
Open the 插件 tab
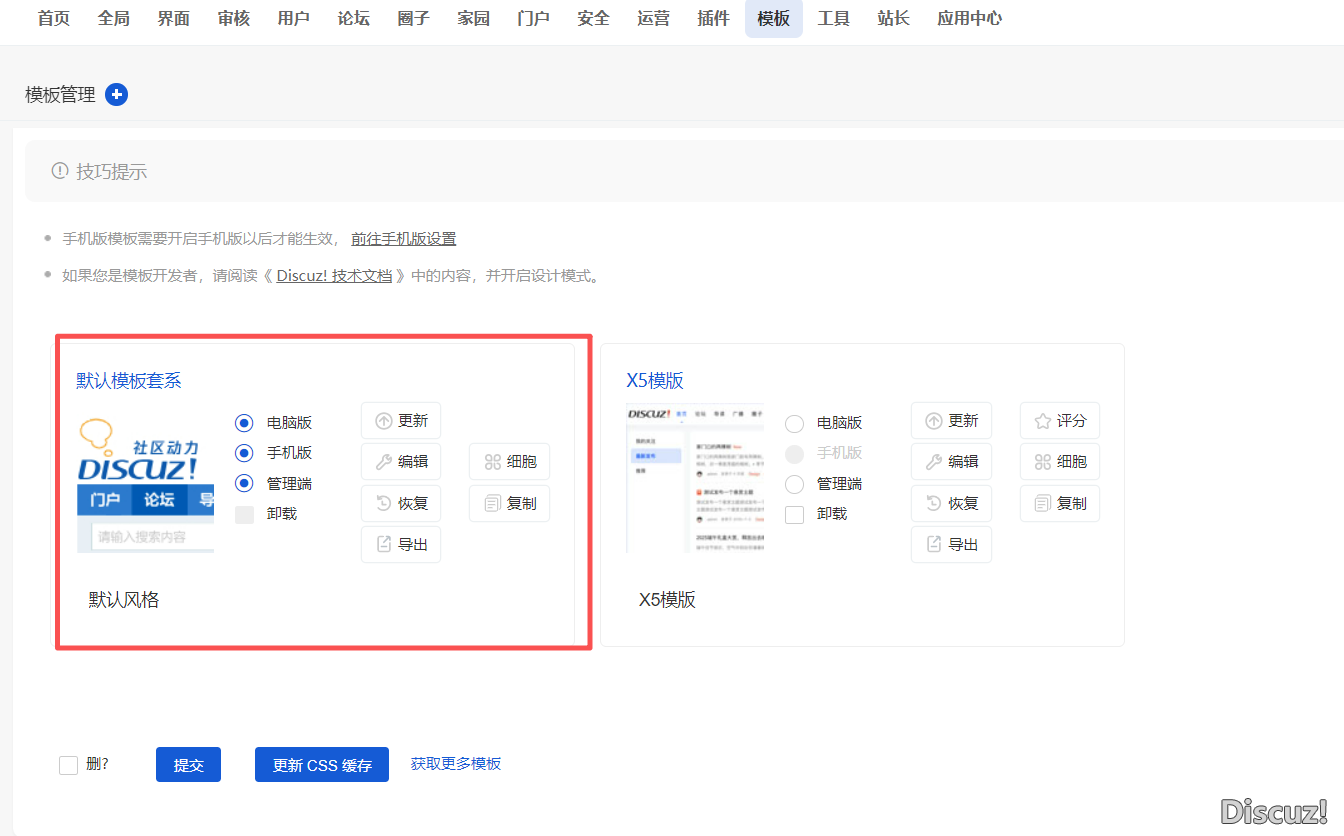(714, 18)
